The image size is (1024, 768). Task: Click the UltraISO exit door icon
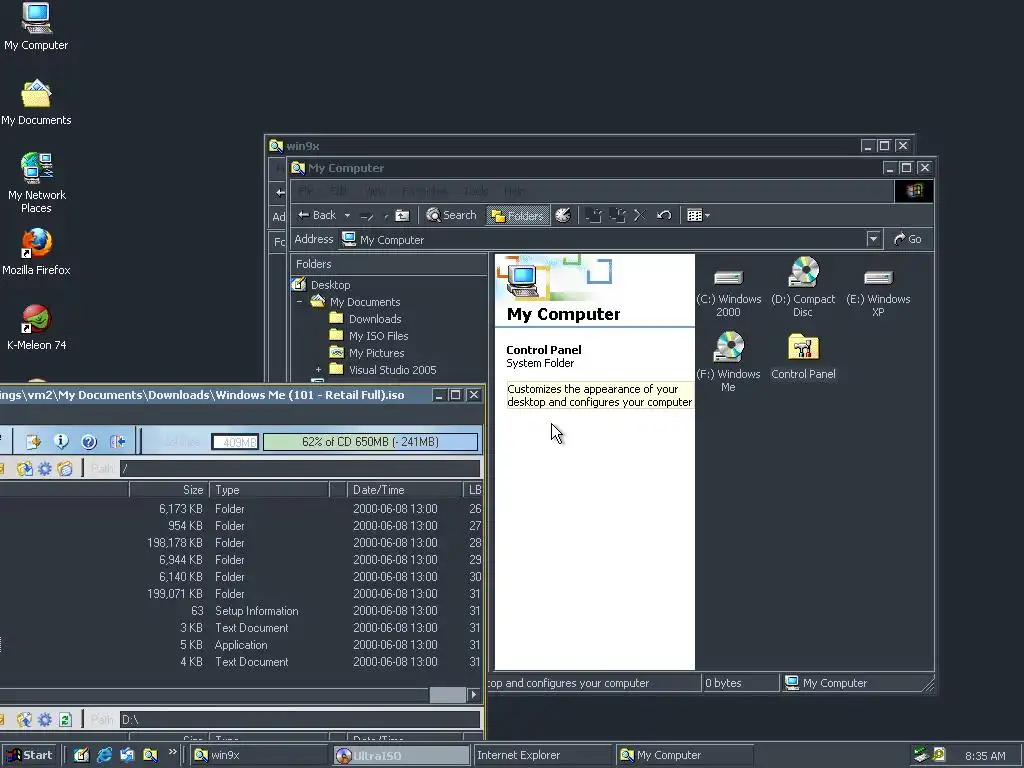[x=118, y=441]
